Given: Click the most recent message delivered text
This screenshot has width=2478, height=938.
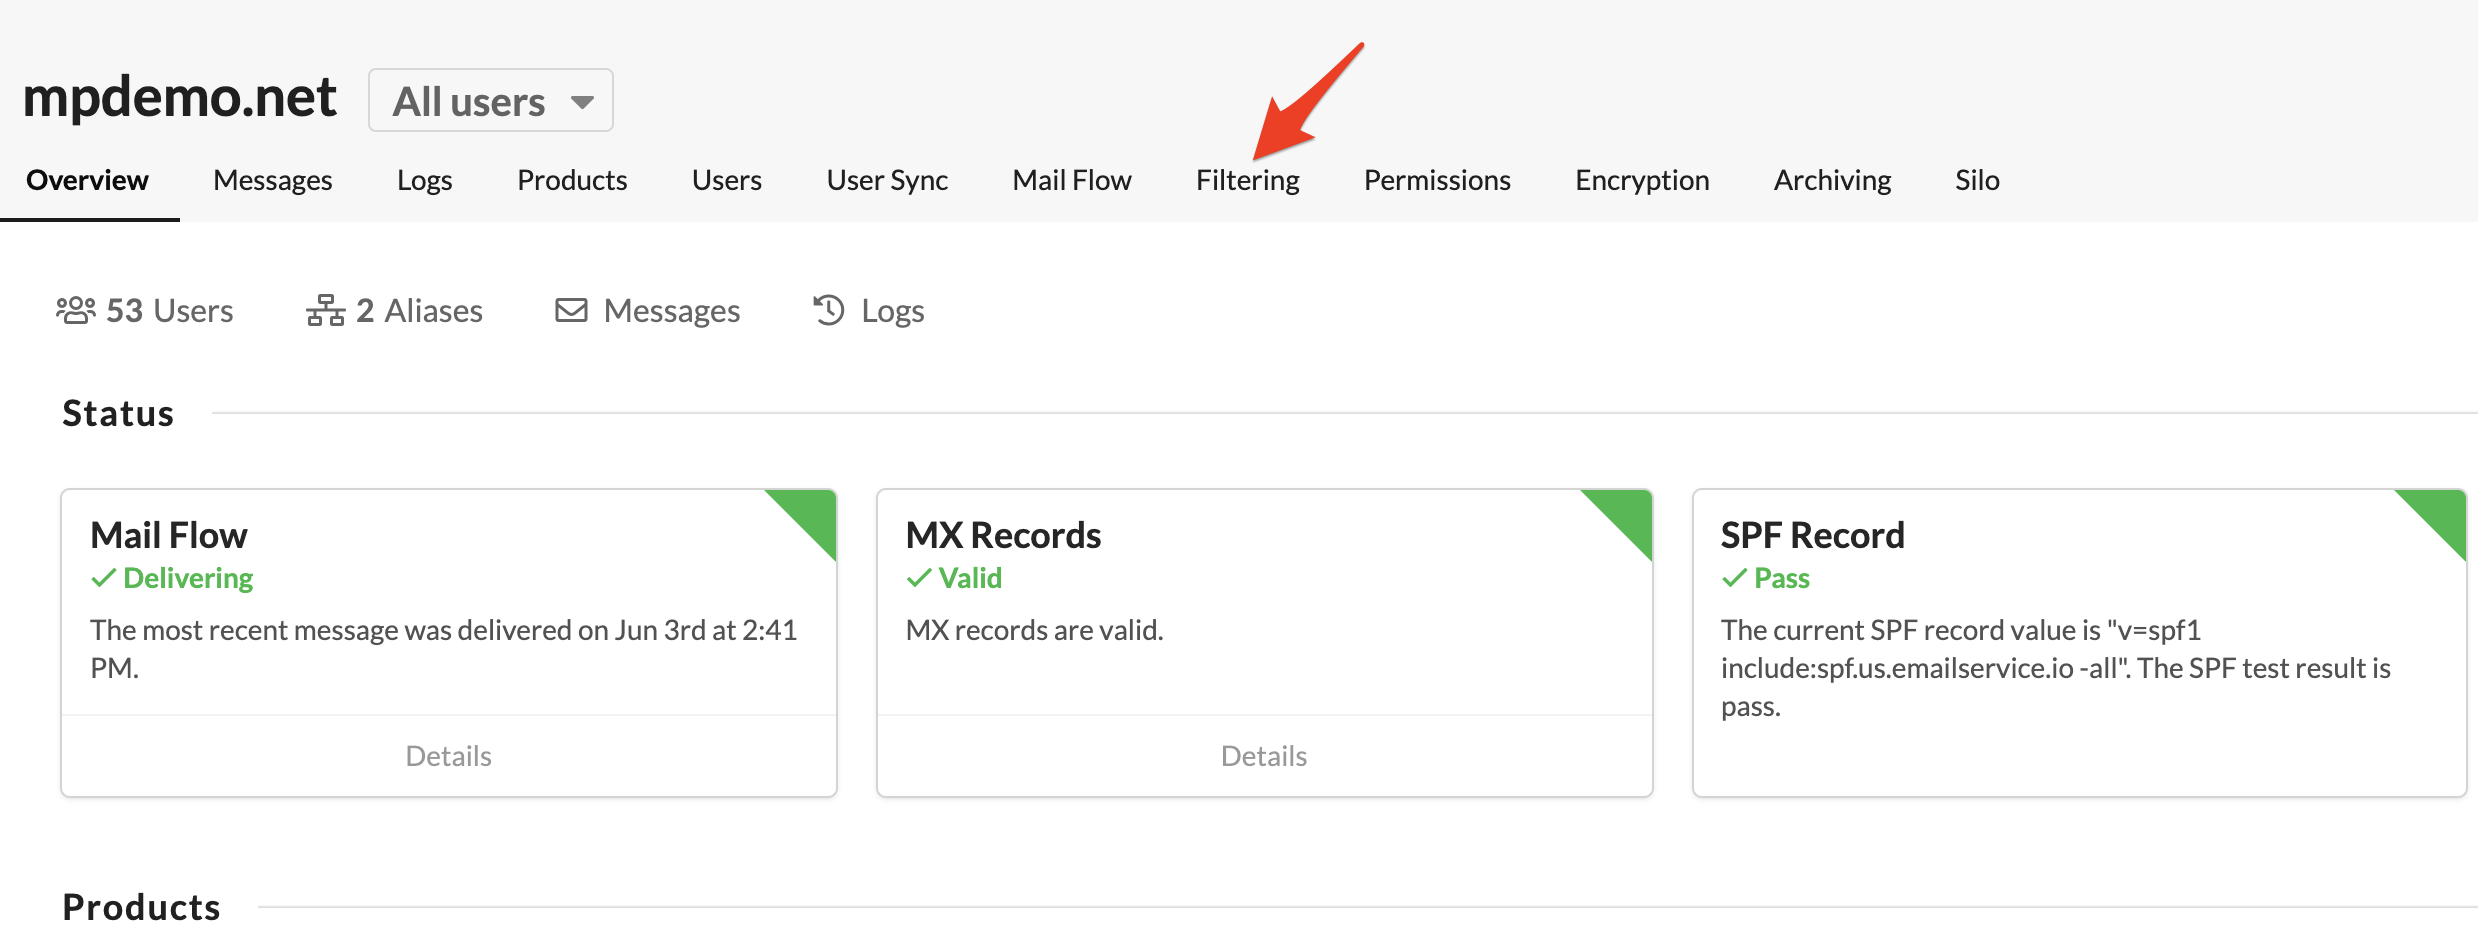Looking at the screenshot, I should [x=444, y=649].
